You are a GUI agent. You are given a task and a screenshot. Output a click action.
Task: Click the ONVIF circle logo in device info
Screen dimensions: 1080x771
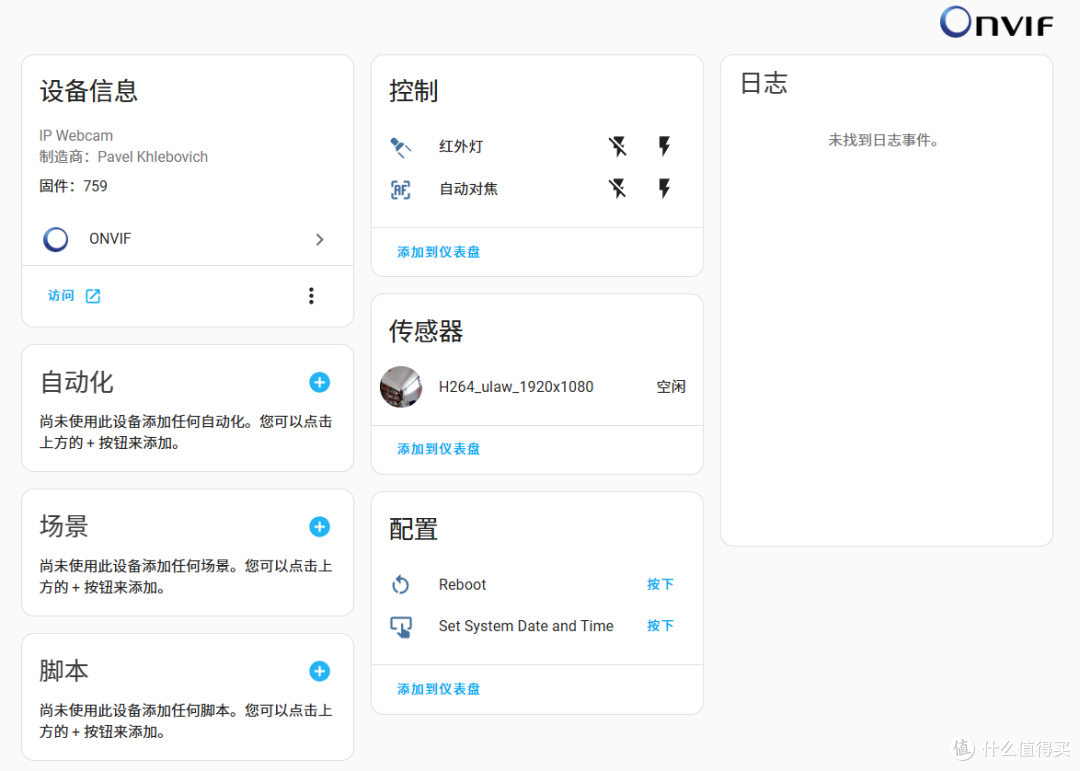coord(56,239)
